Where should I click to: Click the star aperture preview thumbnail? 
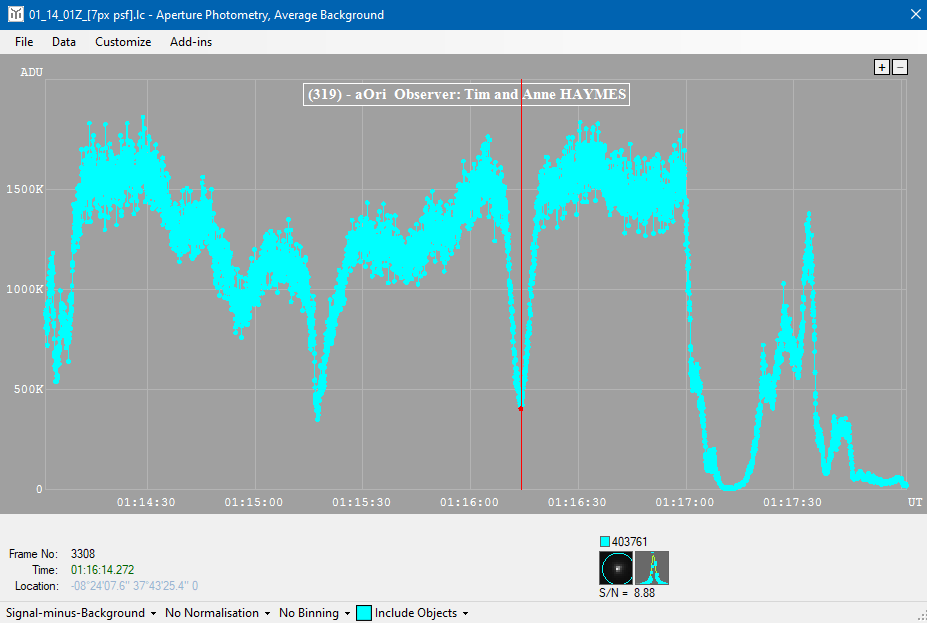[616, 568]
